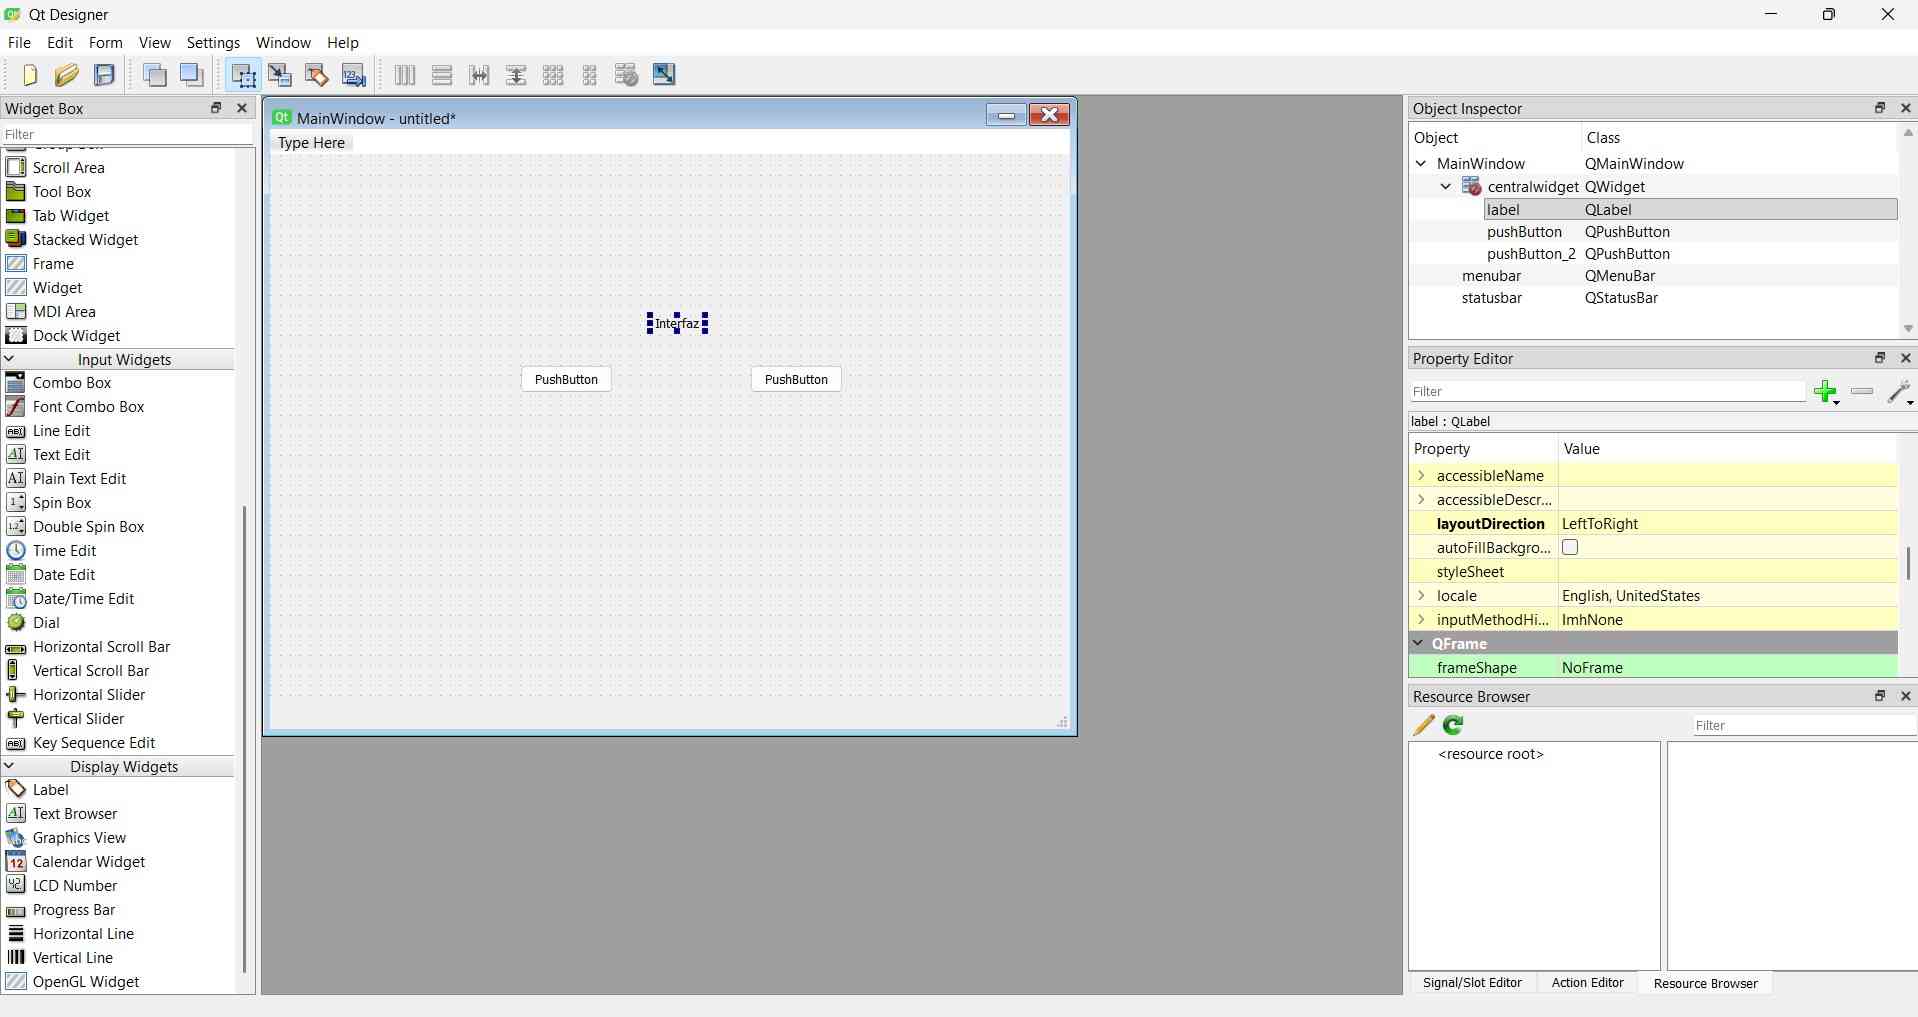Screen dimensions: 1918x1017
Task: Expand the locale property
Action: [1421, 595]
